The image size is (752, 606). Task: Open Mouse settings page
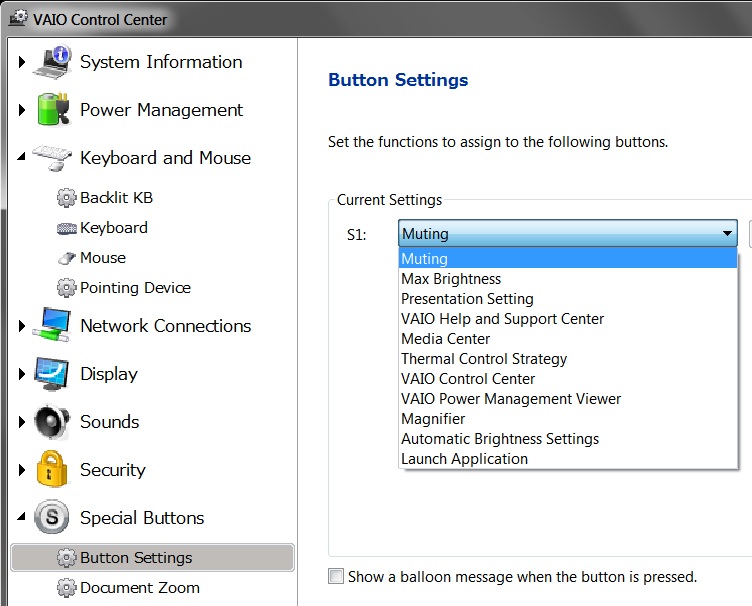(103, 258)
